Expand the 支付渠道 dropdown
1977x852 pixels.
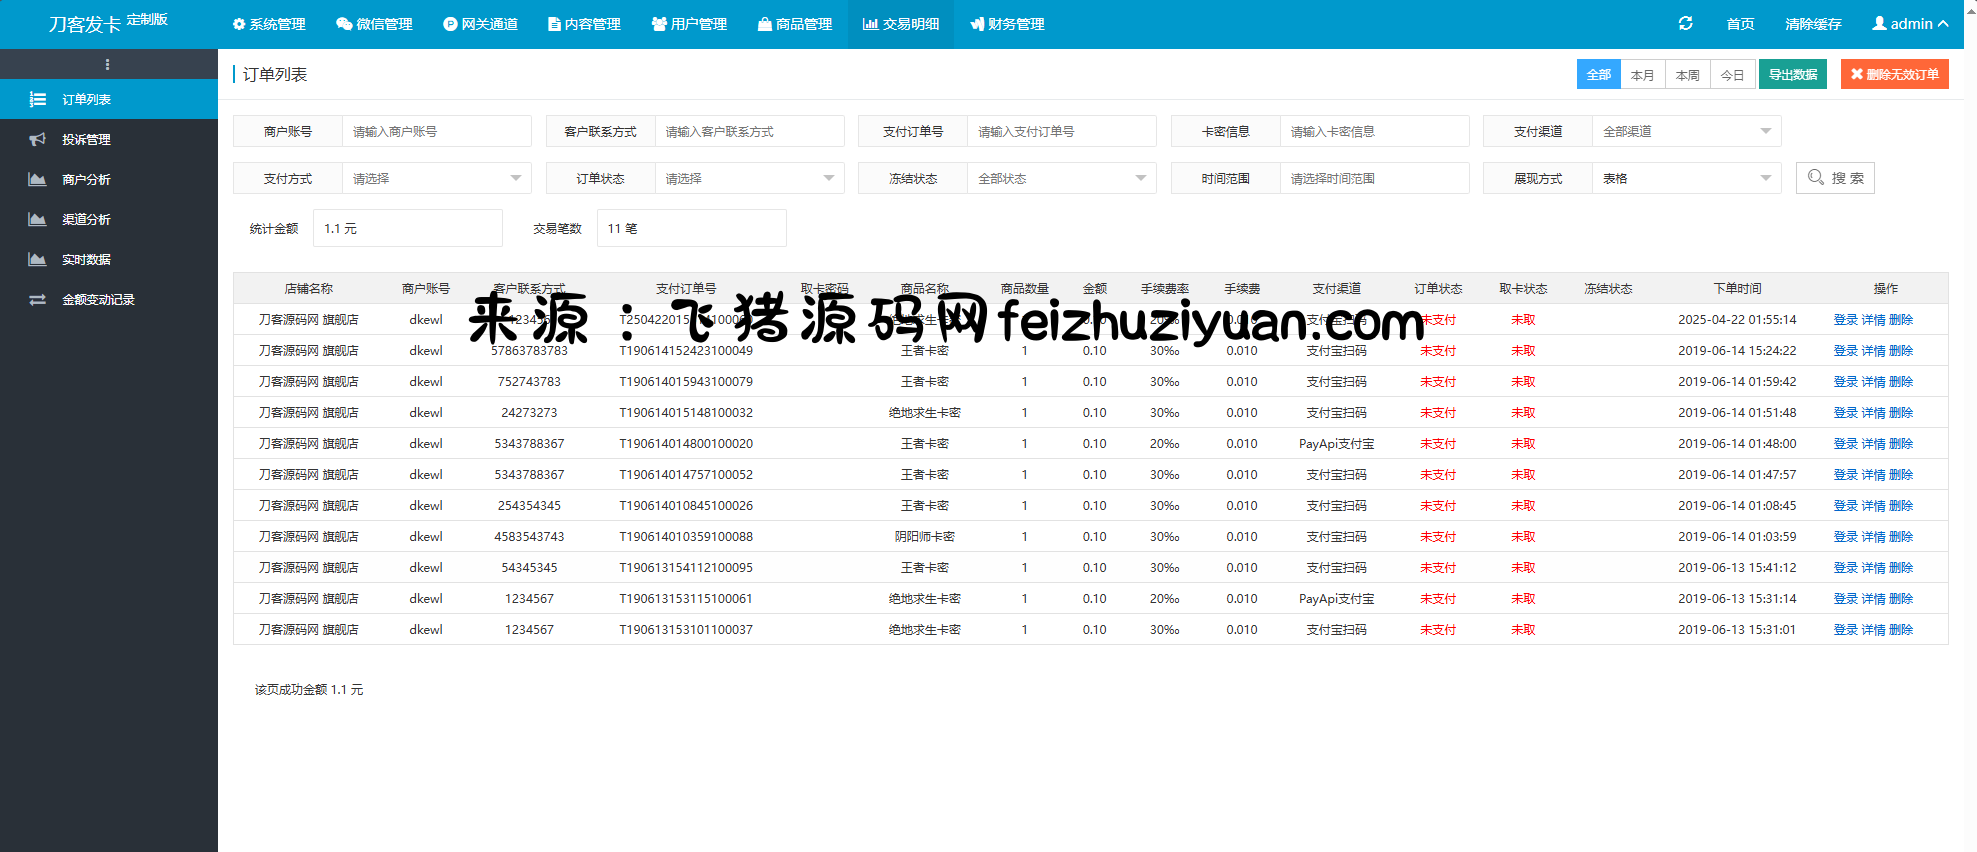(x=1686, y=131)
